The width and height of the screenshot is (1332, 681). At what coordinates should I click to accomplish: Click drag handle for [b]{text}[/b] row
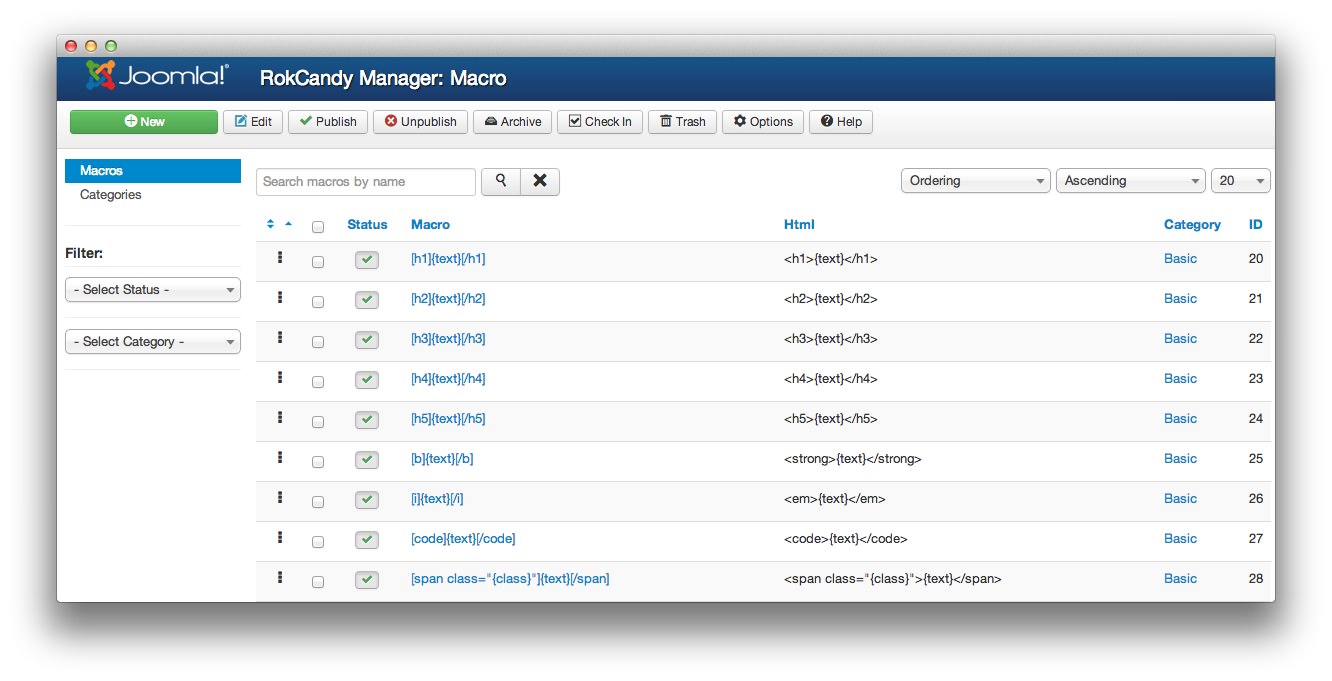click(x=280, y=458)
